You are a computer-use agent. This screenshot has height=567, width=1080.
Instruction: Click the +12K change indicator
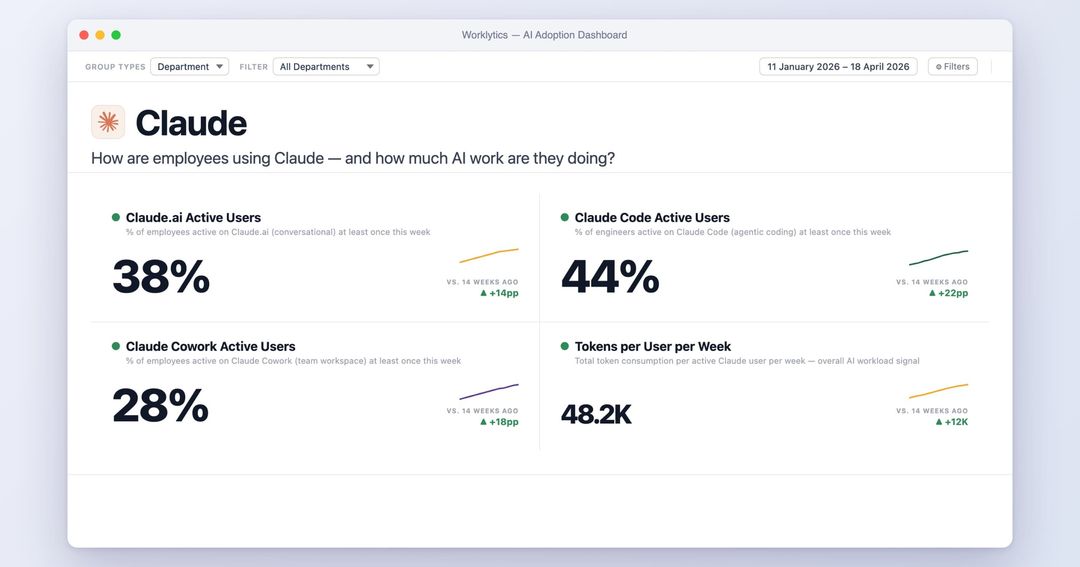click(x=952, y=422)
